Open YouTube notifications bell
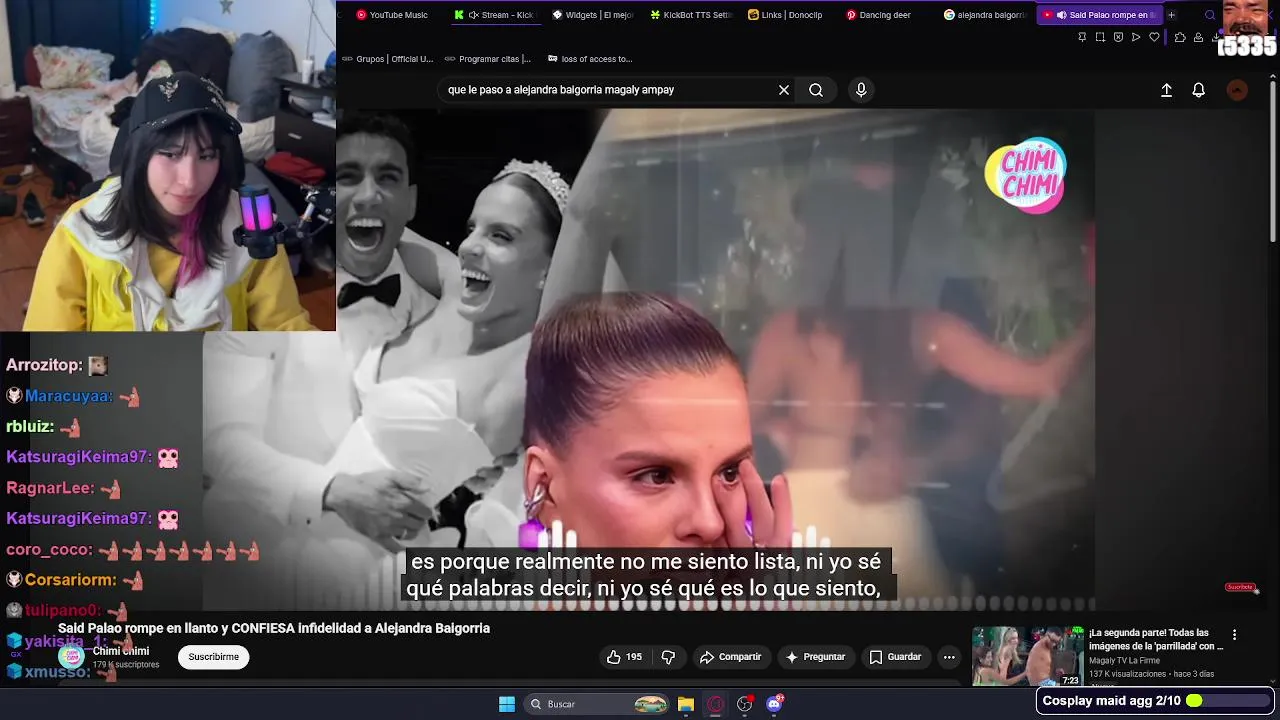Screen dimensions: 1280x720 pos(1198,90)
